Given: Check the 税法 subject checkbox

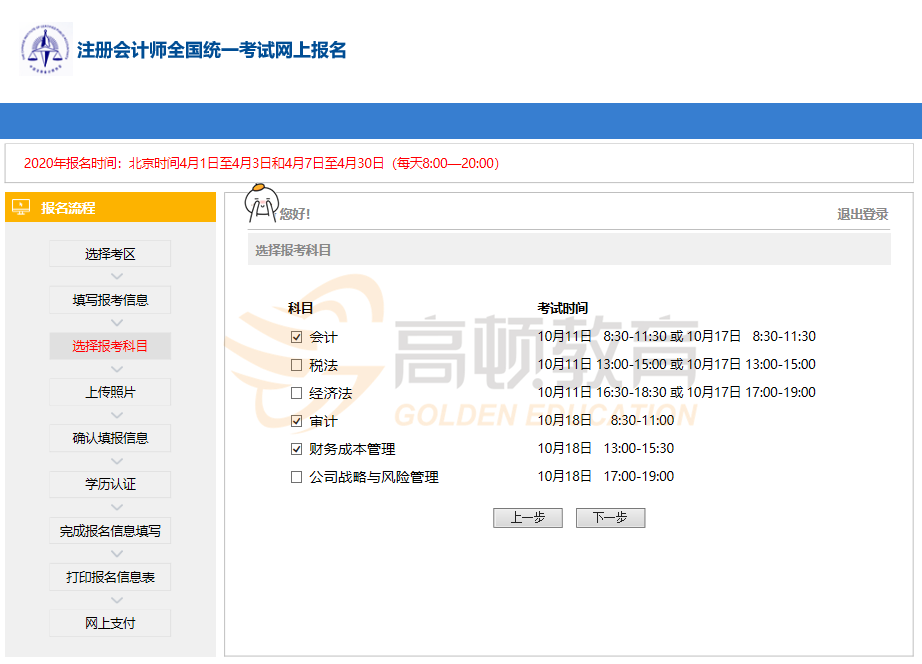Looking at the screenshot, I should pos(296,365).
